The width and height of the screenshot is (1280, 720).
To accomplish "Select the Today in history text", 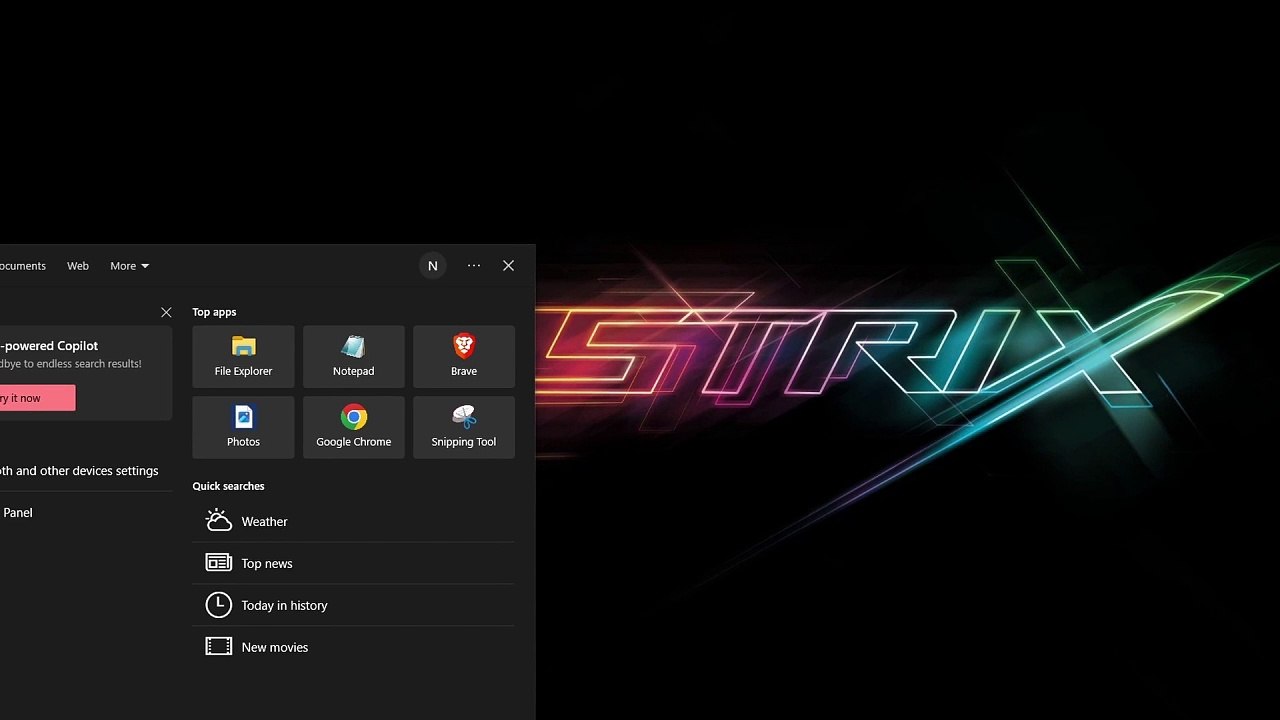I will coord(284,606).
